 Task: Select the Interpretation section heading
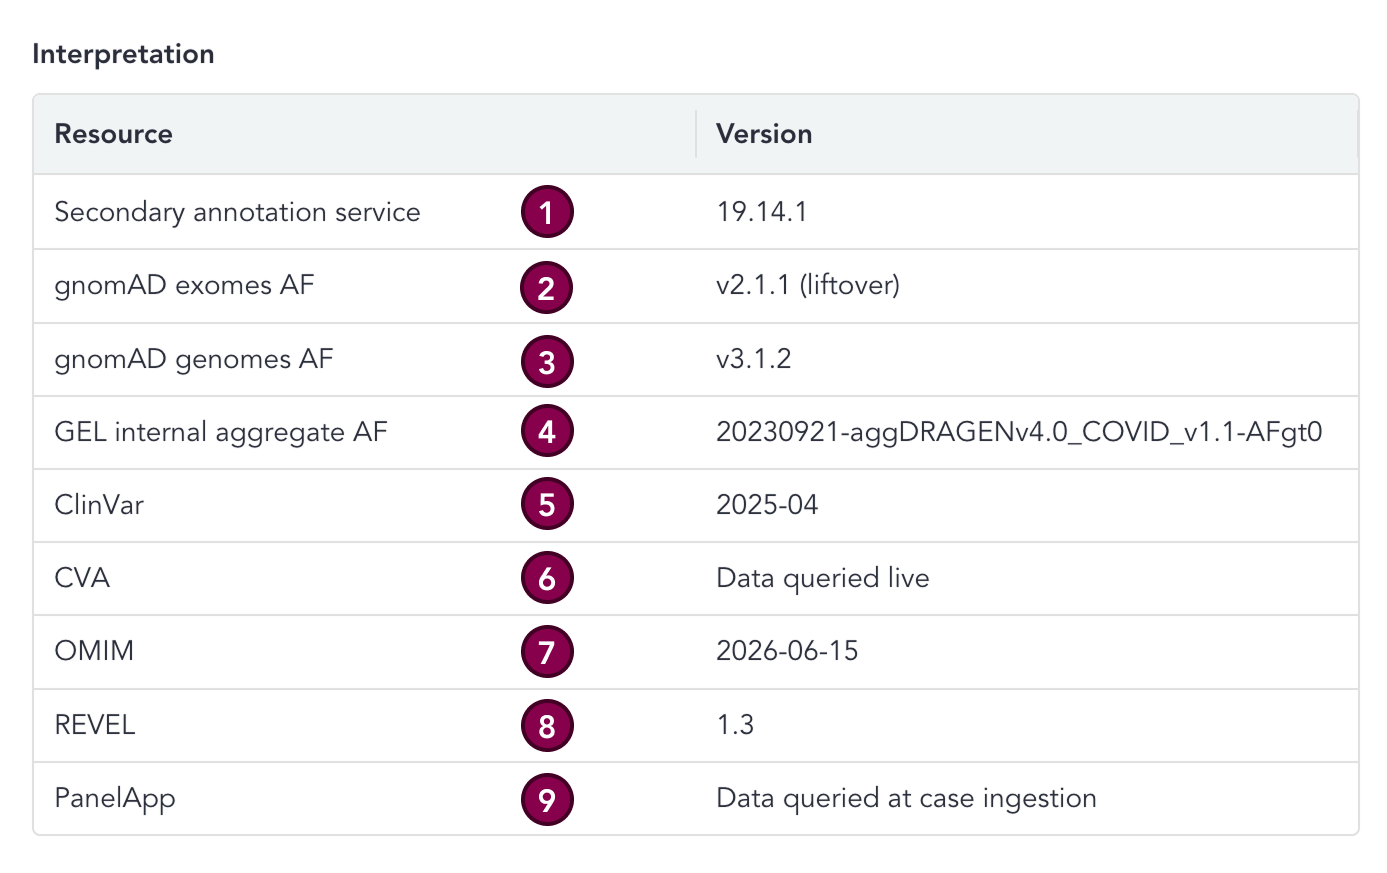(123, 54)
